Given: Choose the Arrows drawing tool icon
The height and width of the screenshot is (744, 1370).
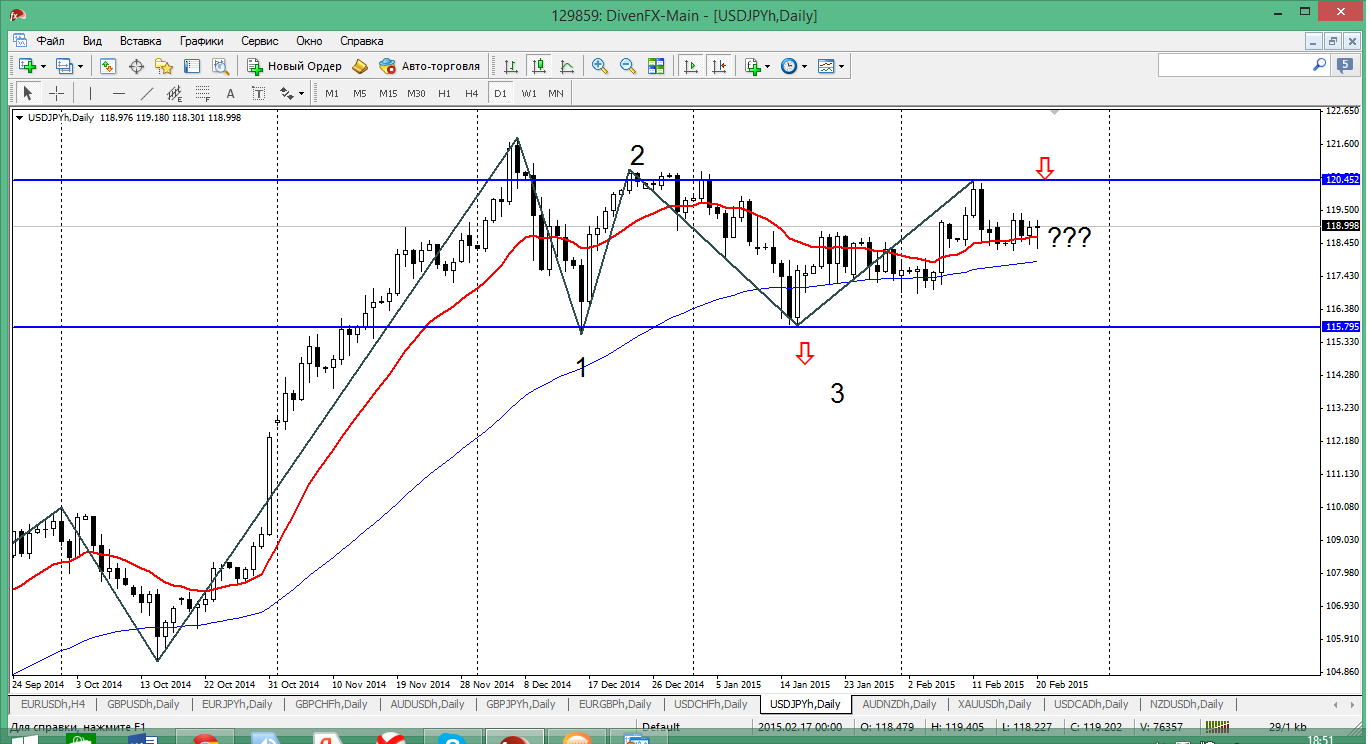Looking at the screenshot, I should 287,93.
